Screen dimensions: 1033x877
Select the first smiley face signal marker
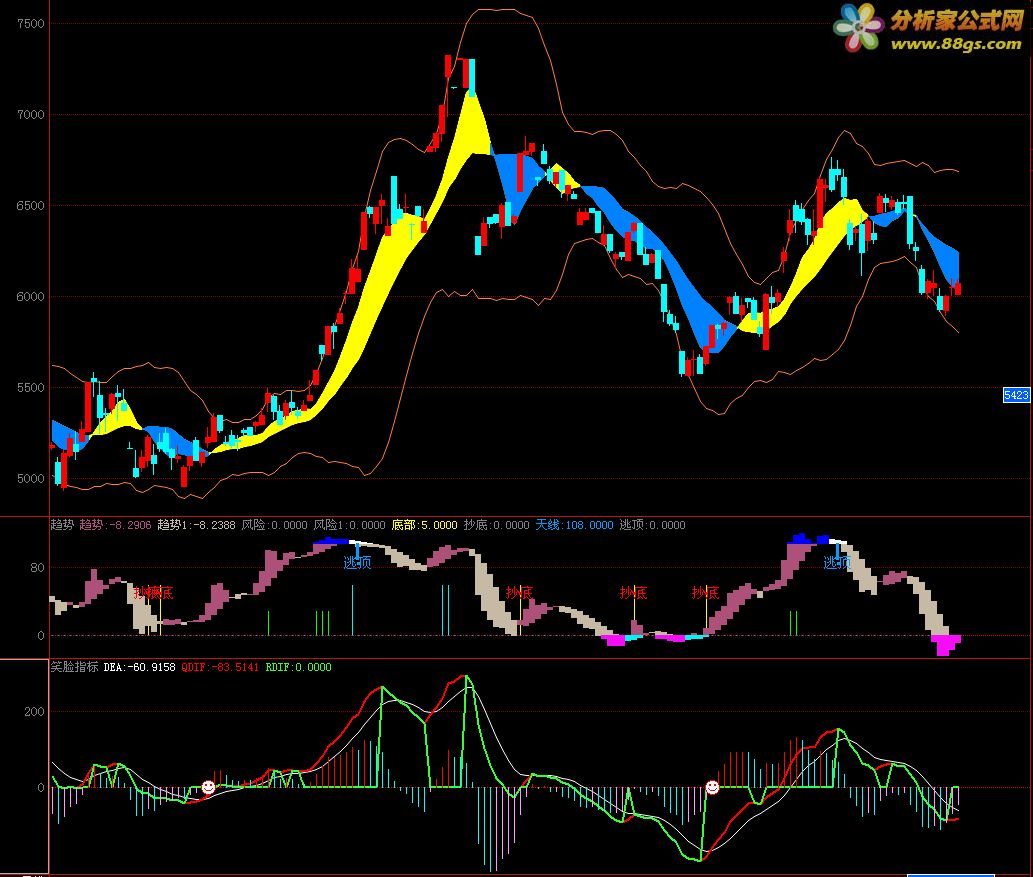(208, 787)
